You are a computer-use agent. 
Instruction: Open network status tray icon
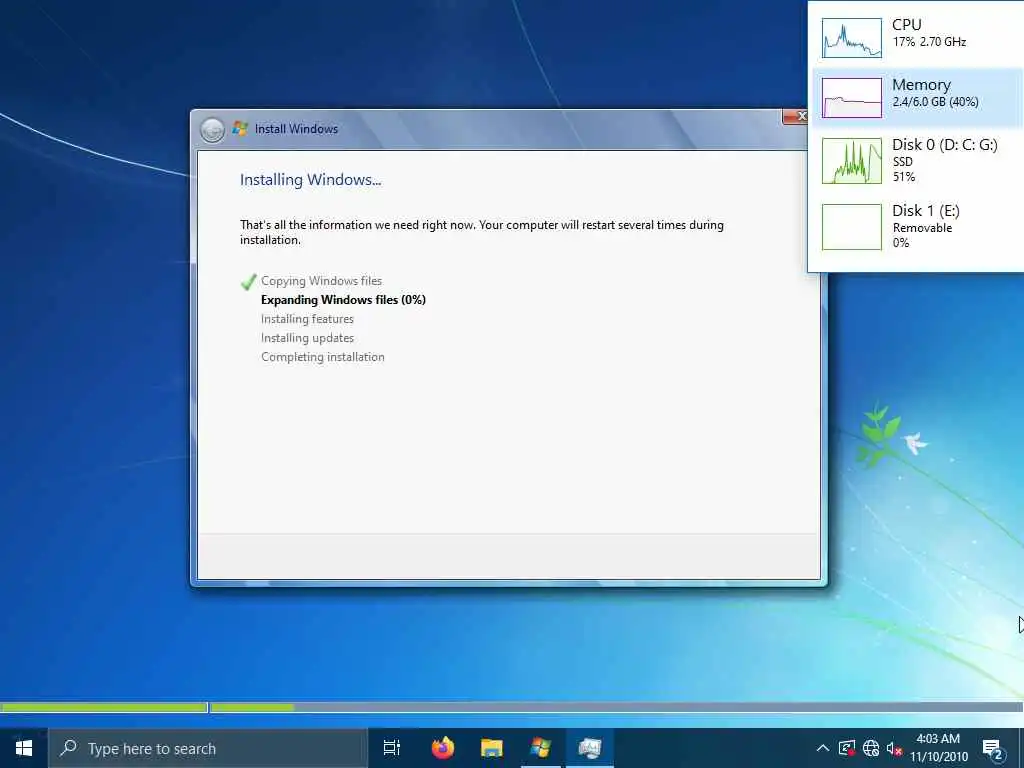point(871,748)
